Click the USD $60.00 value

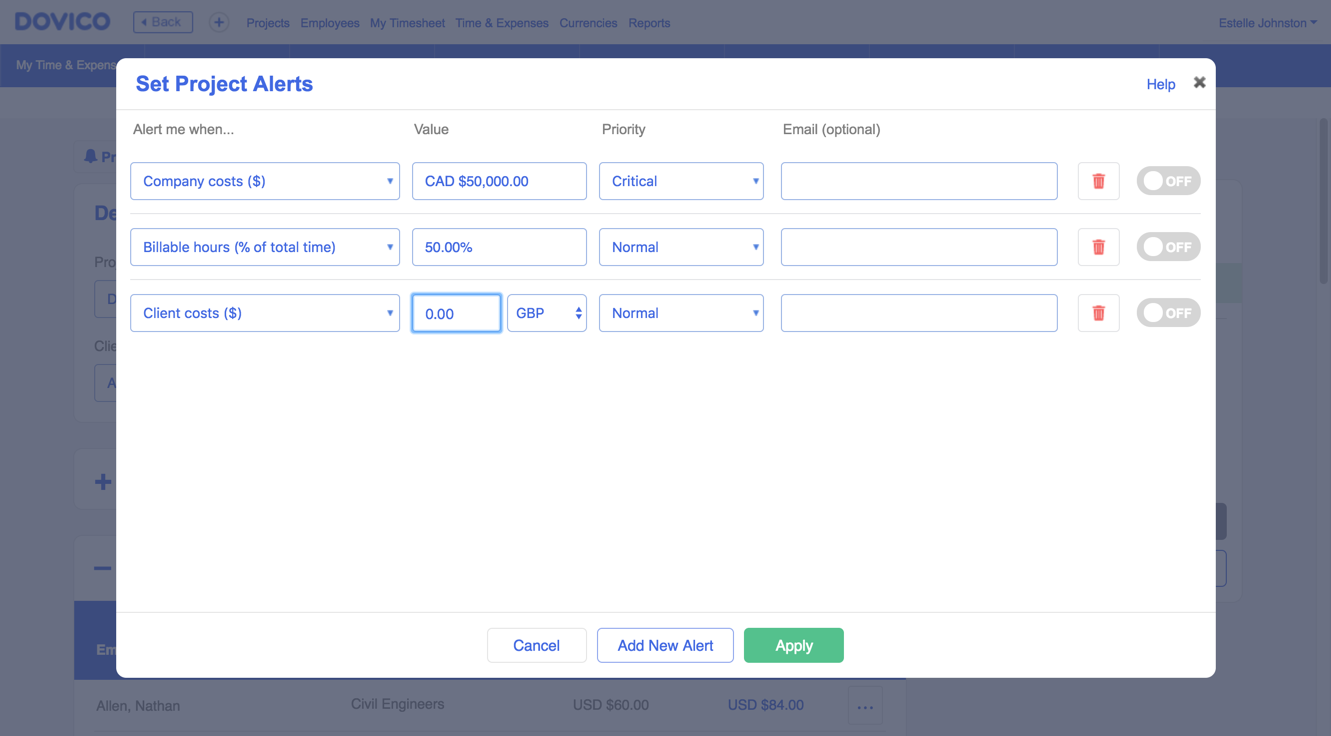coord(611,705)
